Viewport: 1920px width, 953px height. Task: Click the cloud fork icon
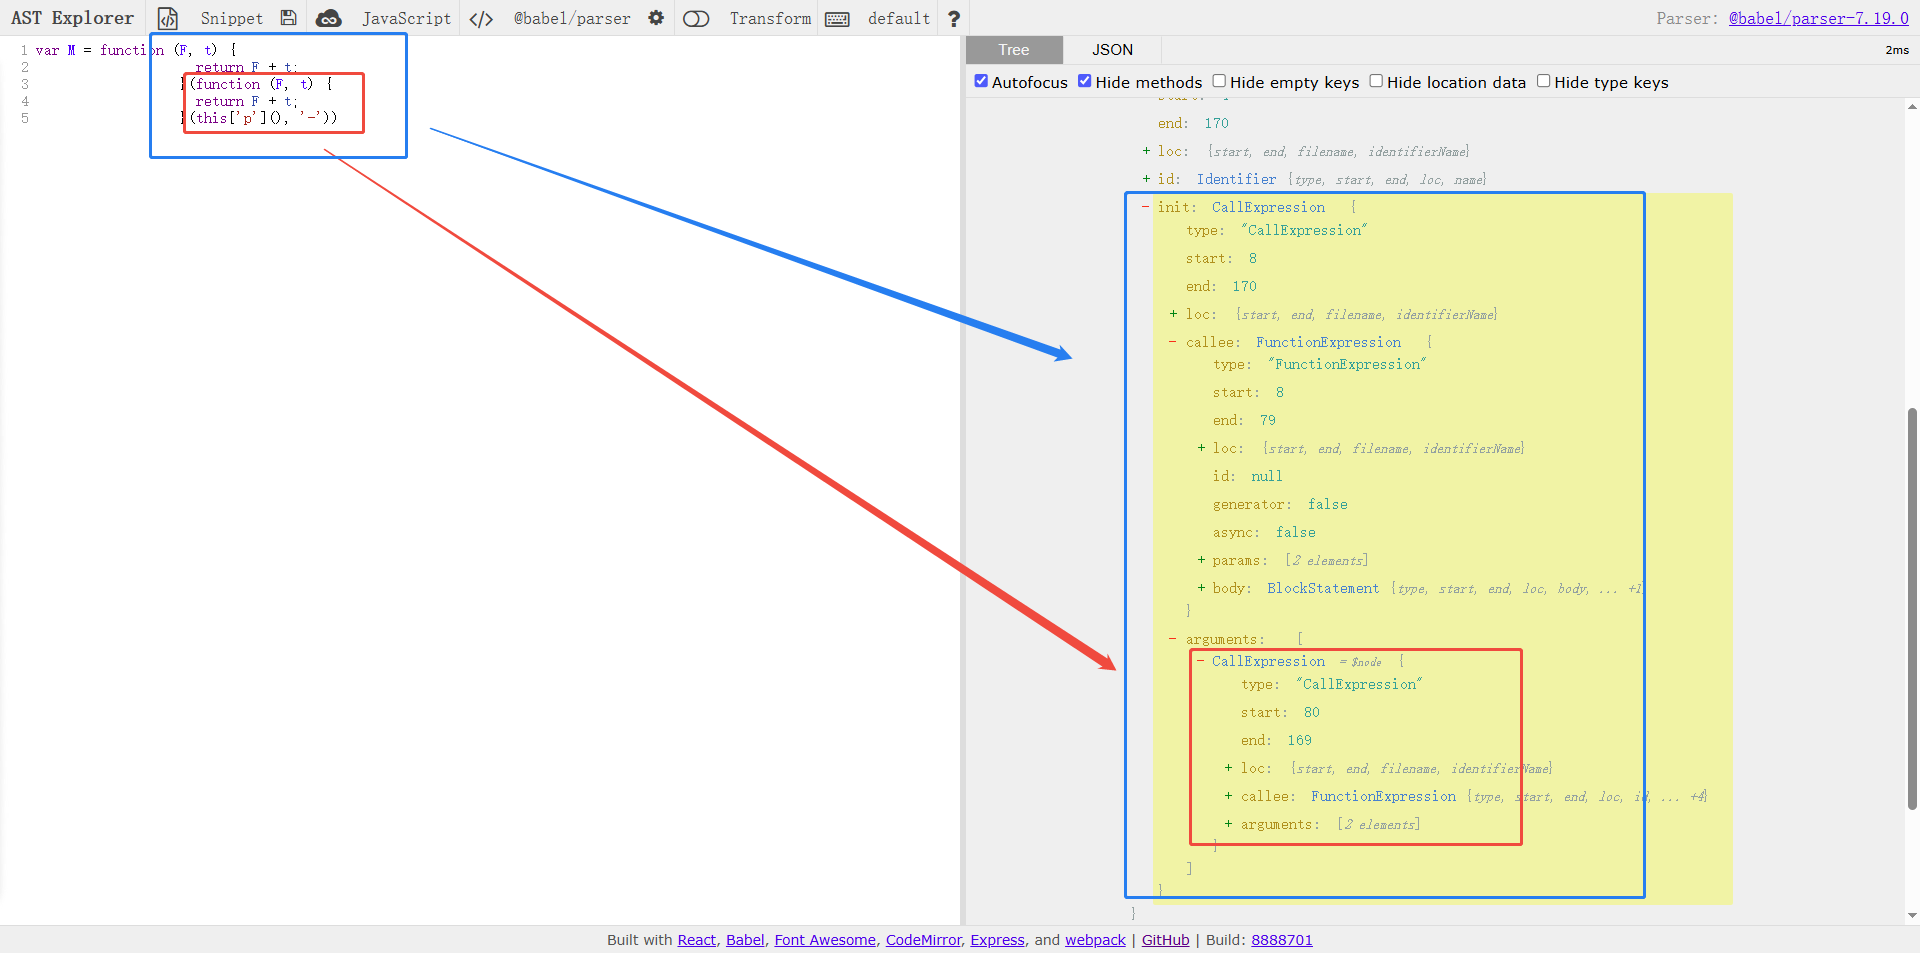(328, 18)
